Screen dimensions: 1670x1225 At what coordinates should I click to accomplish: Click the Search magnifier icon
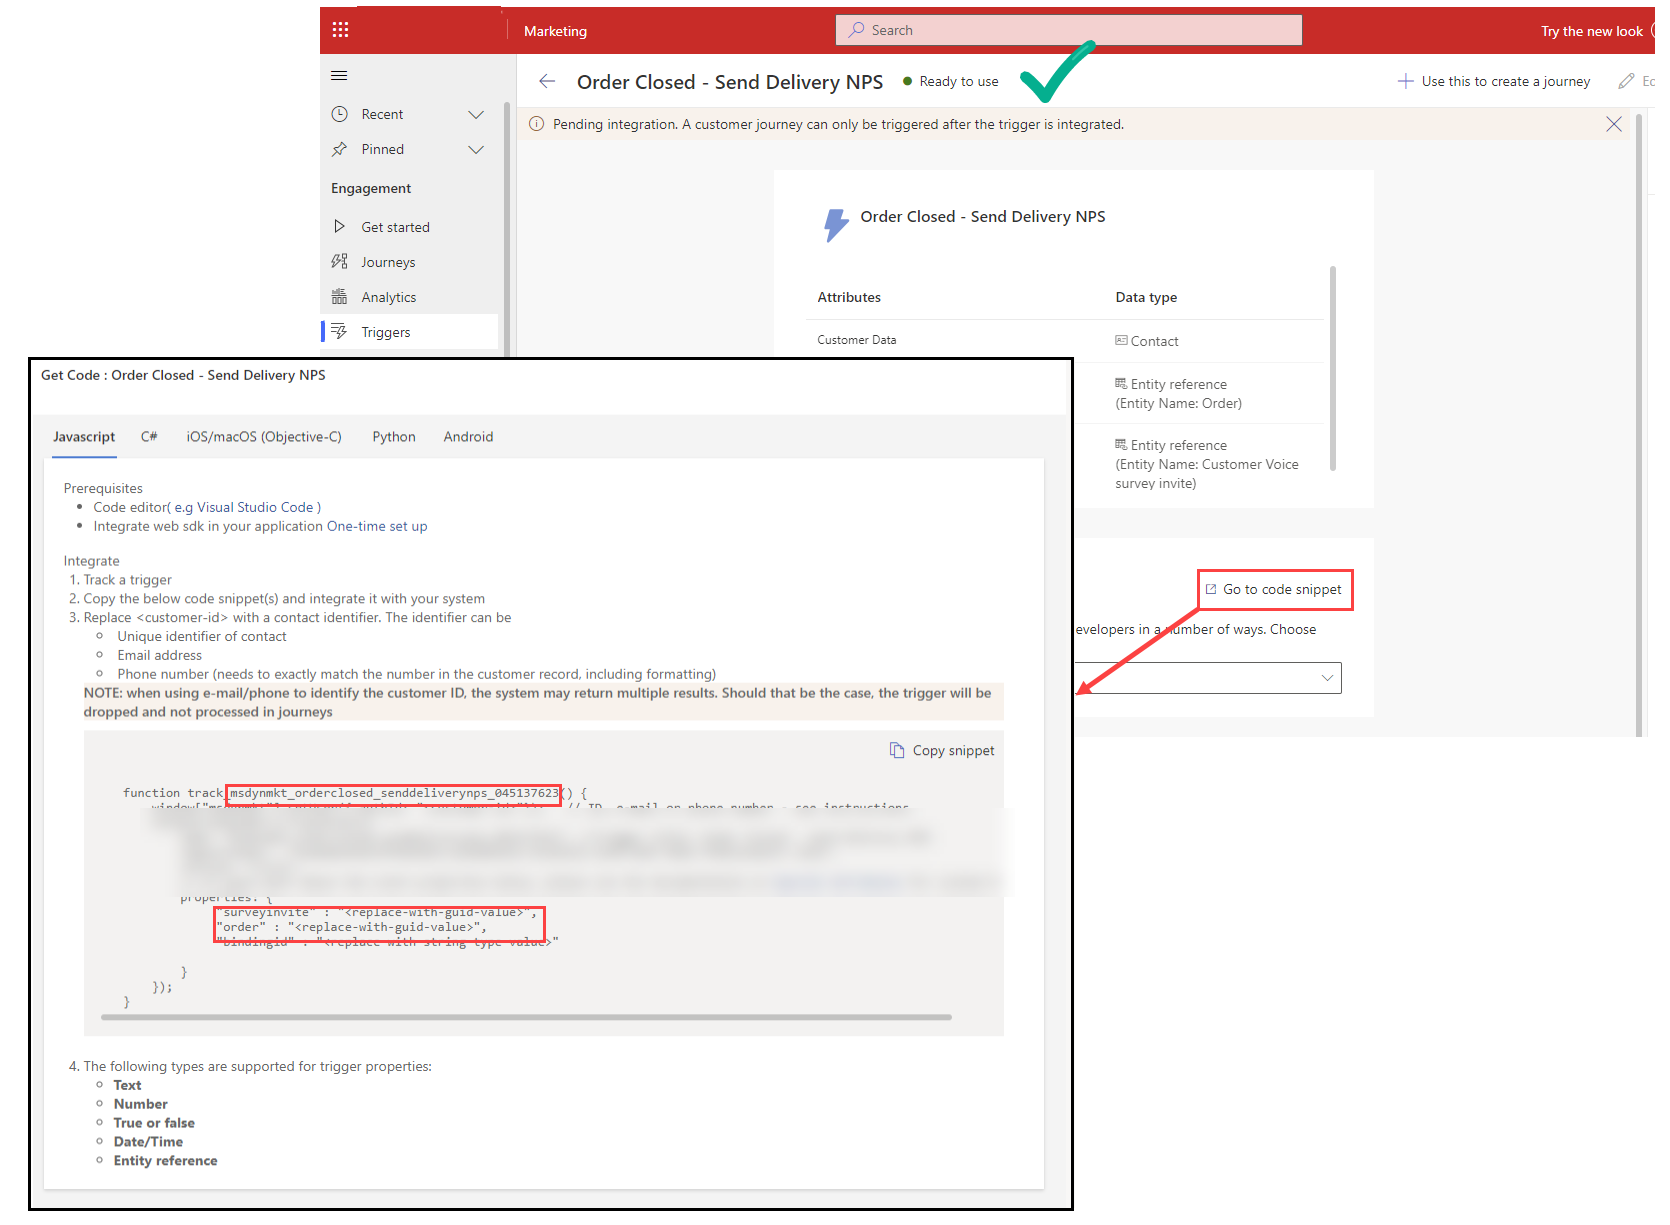coord(856,30)
